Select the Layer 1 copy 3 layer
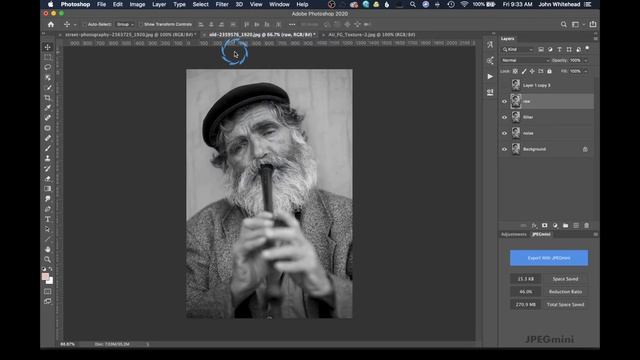 [x=546, y=85]
